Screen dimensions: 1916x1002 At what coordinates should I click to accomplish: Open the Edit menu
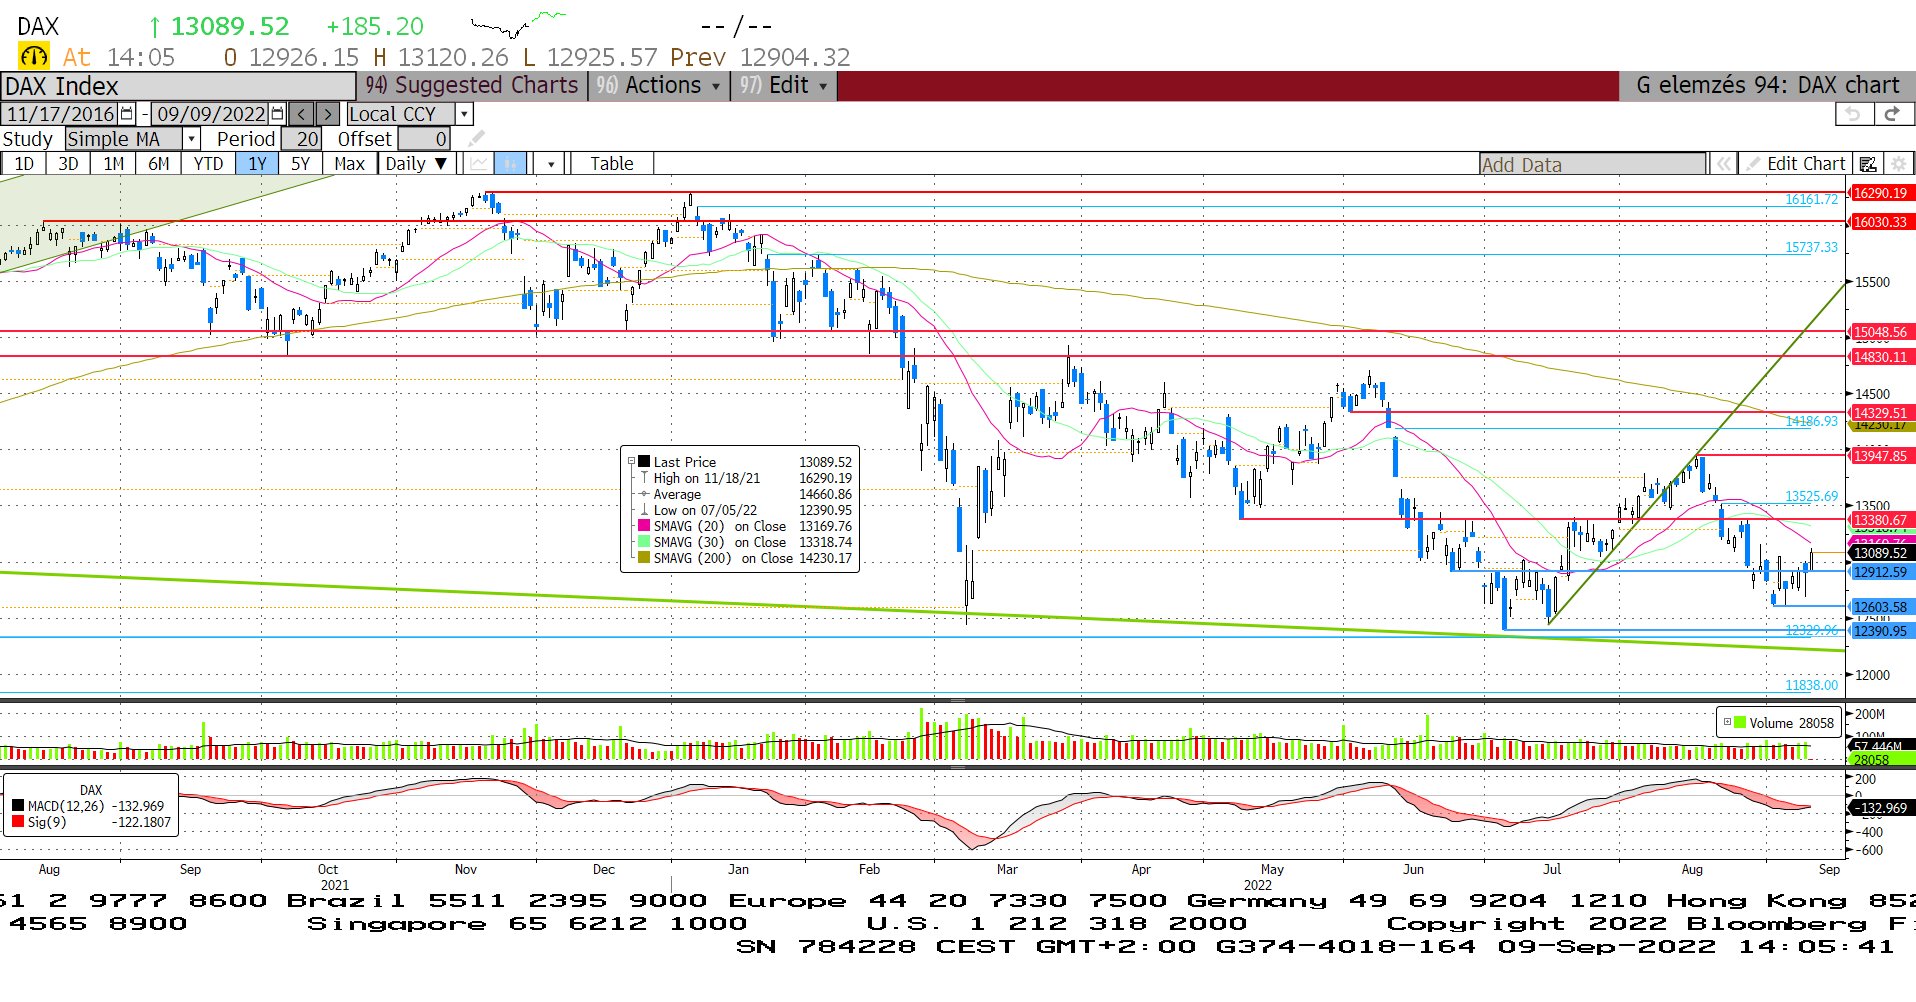[784, 85]
